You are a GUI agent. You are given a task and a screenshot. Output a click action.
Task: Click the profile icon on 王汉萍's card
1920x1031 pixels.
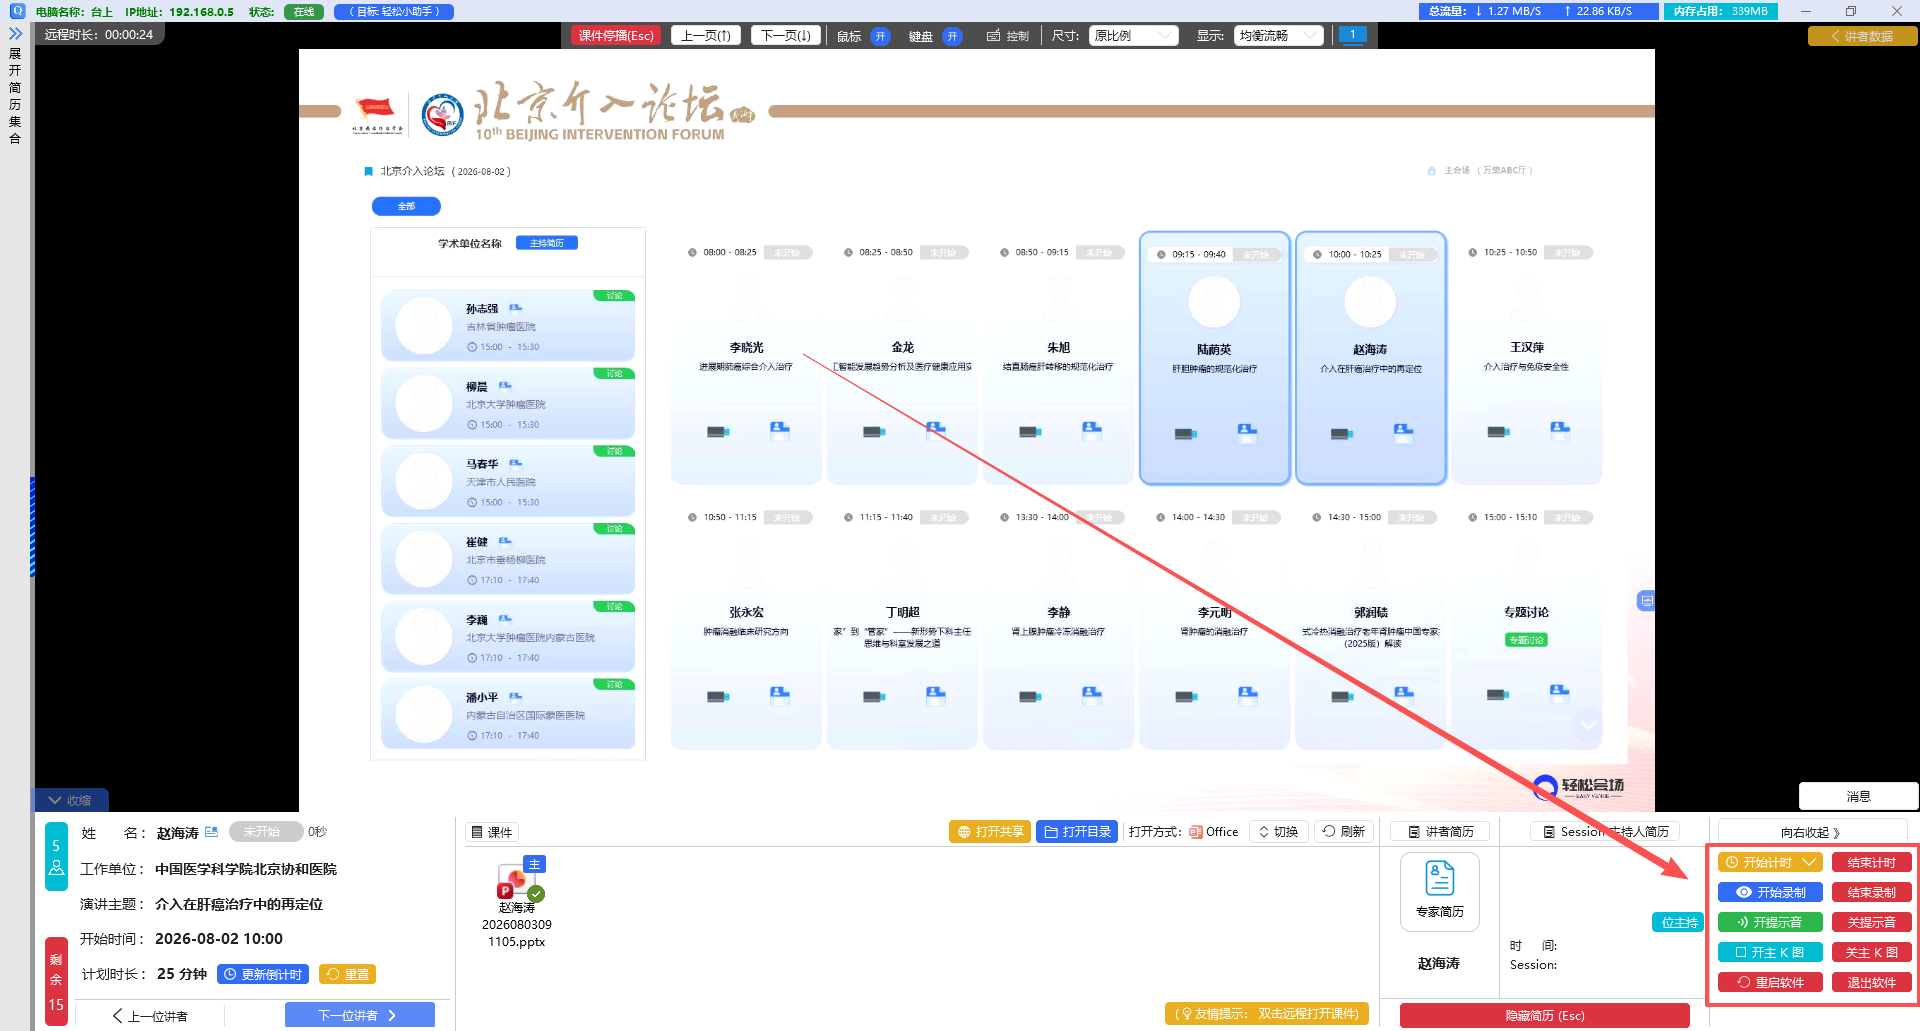pyautogui.click(x=1560, y=431)
